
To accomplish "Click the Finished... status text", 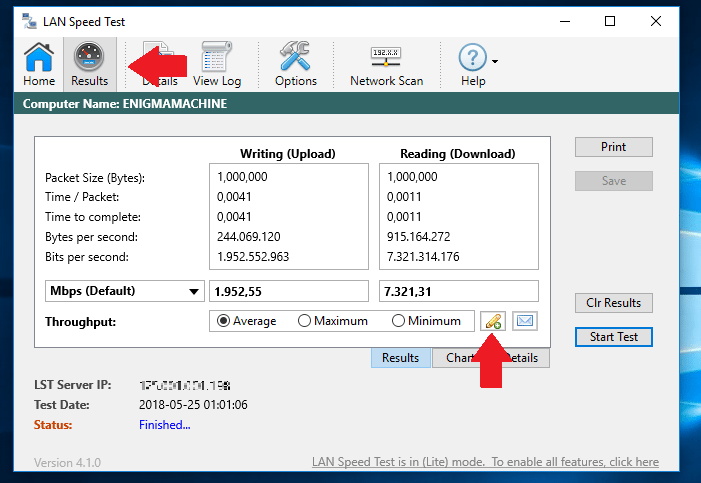I will pos(165,425).
